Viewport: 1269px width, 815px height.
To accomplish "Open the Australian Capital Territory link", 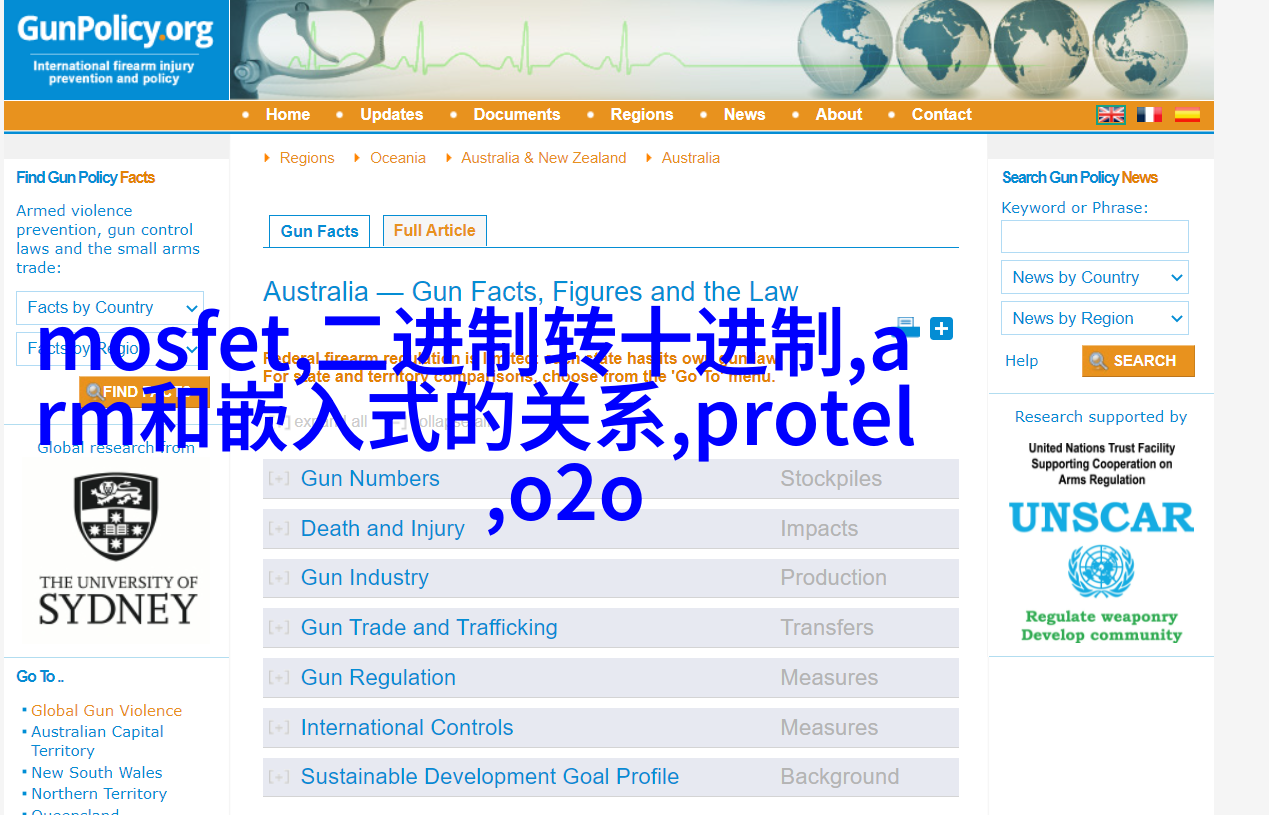I will [97, 741].
